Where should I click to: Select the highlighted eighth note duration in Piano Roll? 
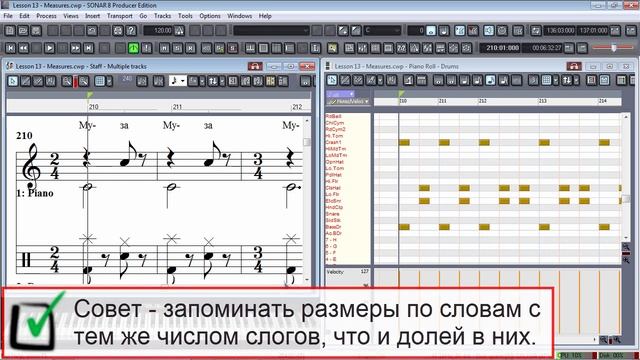(491, 80)
